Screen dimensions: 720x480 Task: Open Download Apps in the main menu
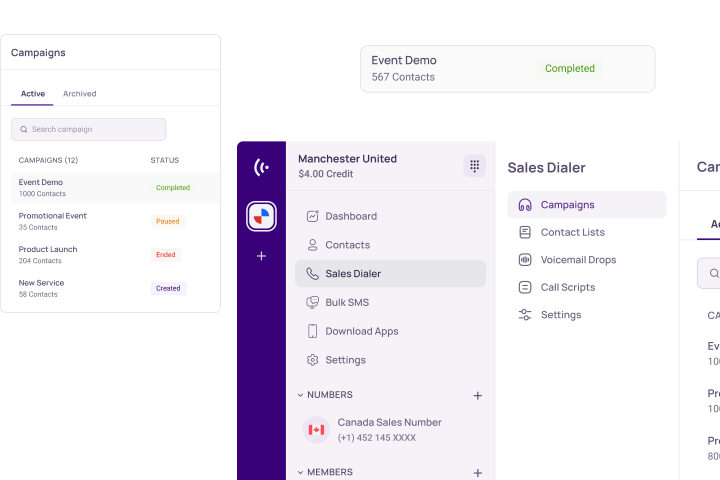pyautogui.click(x=390, y=331)
